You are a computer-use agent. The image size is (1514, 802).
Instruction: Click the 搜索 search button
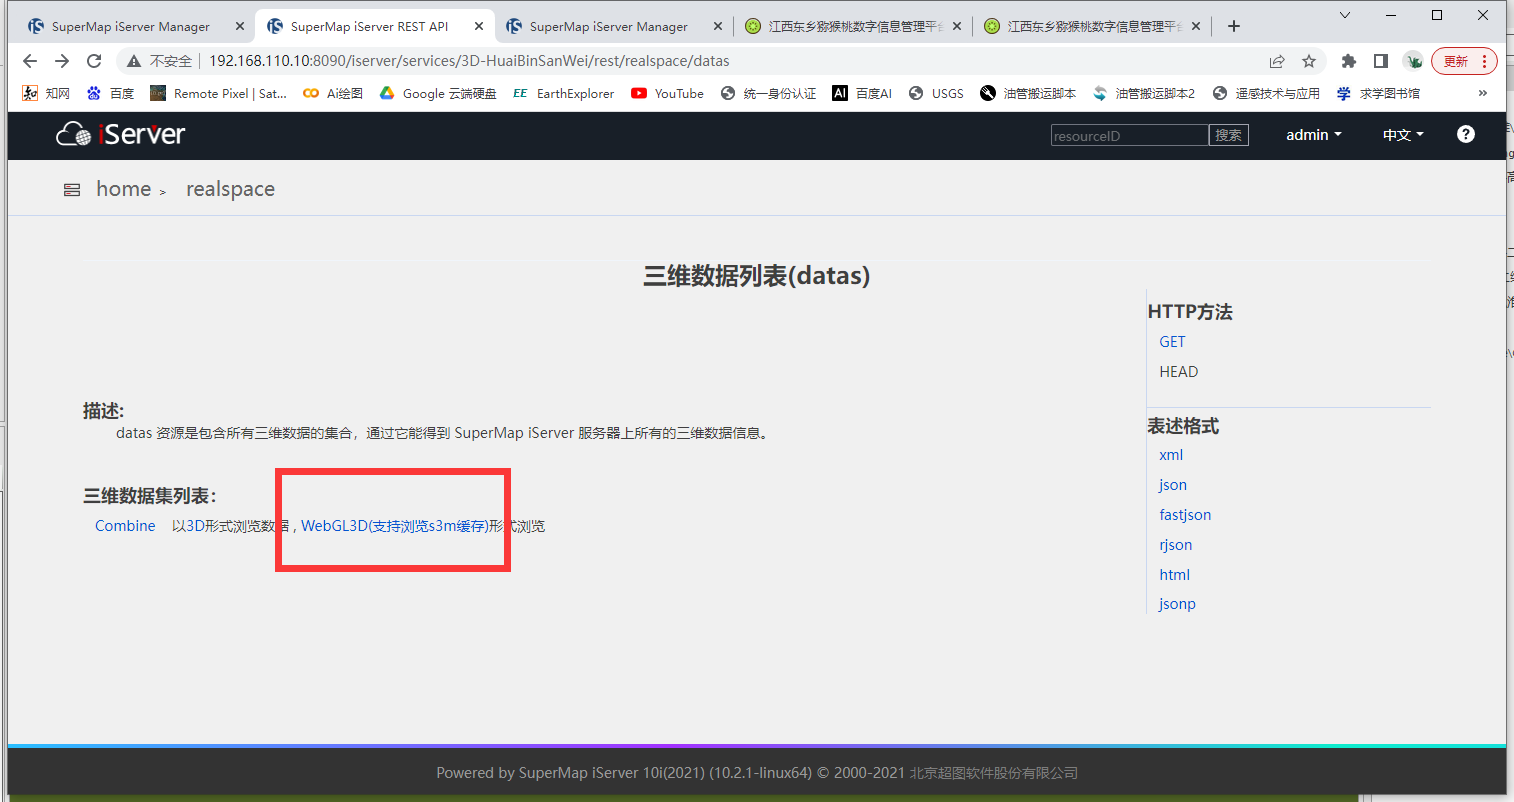pos(1229,135)
